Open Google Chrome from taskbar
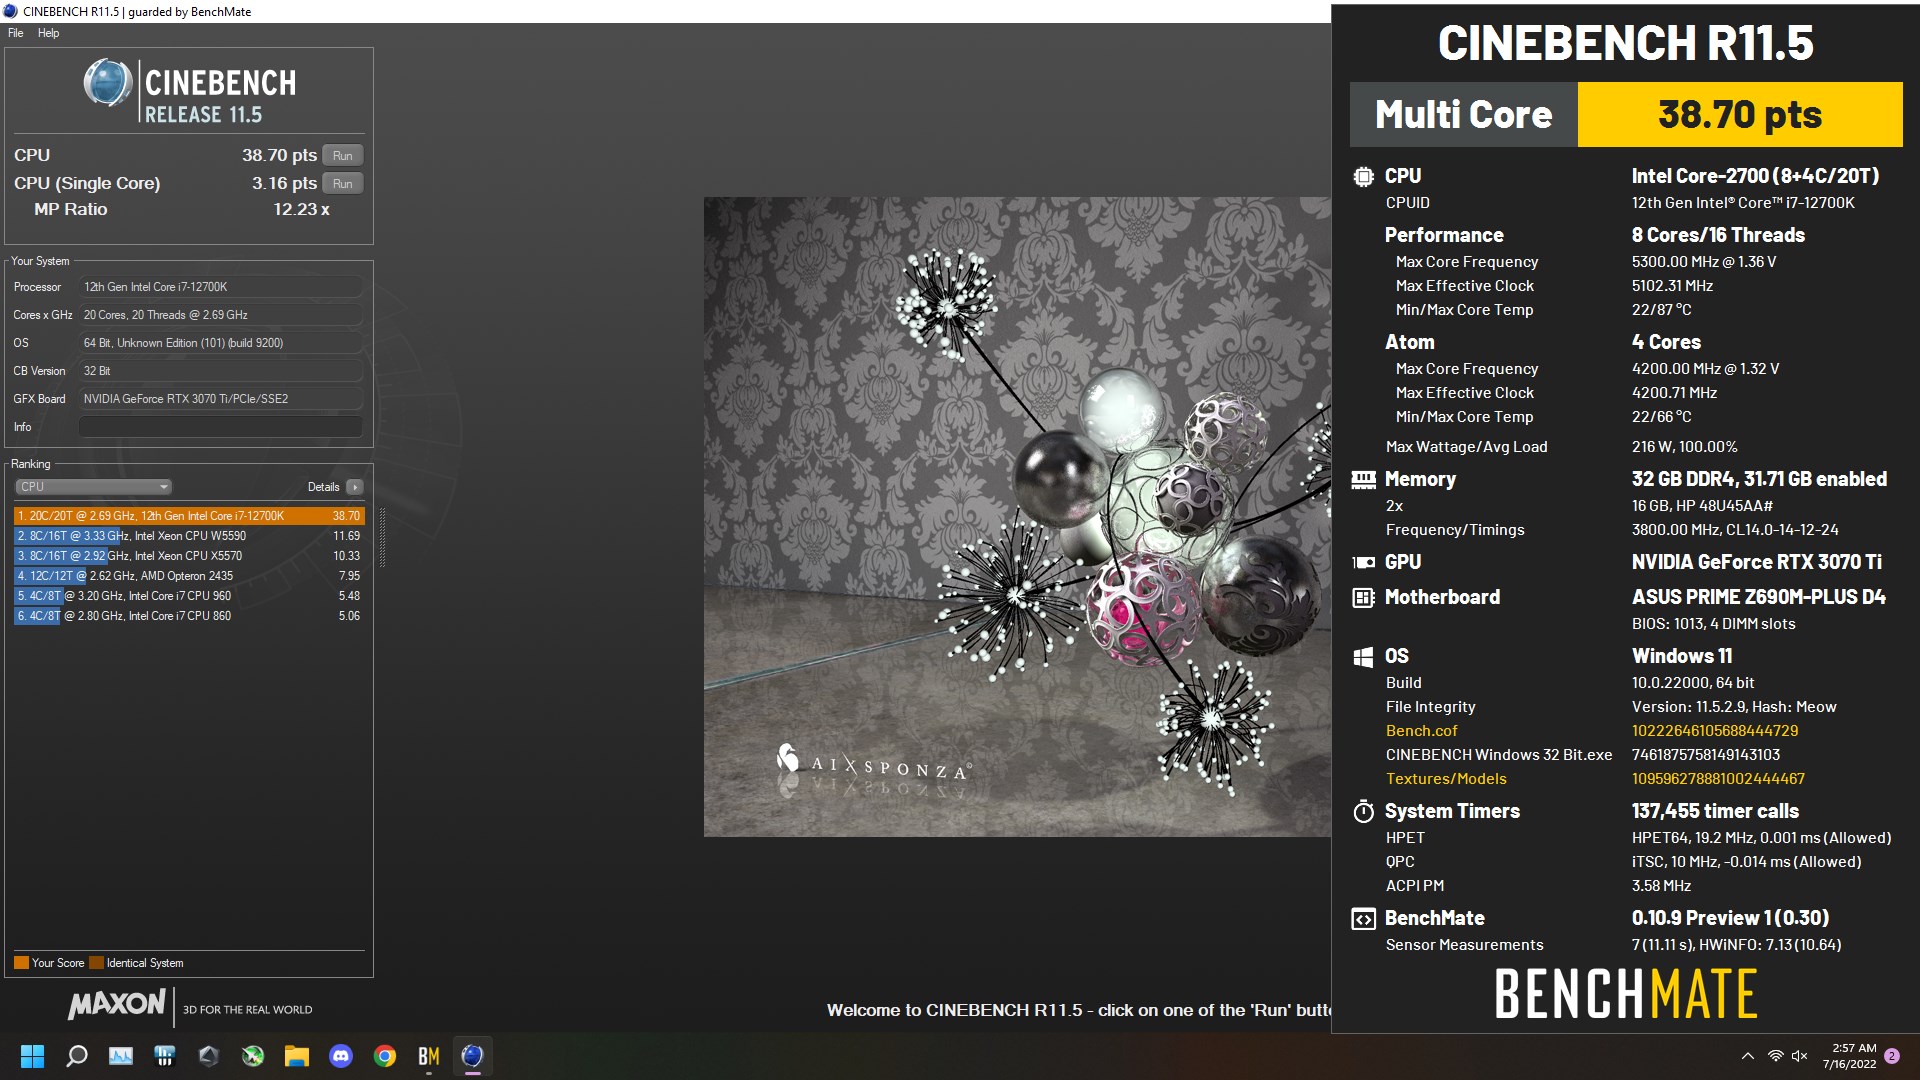1920x1080 pixels. pyautogui.click(x=385, y=1056)
